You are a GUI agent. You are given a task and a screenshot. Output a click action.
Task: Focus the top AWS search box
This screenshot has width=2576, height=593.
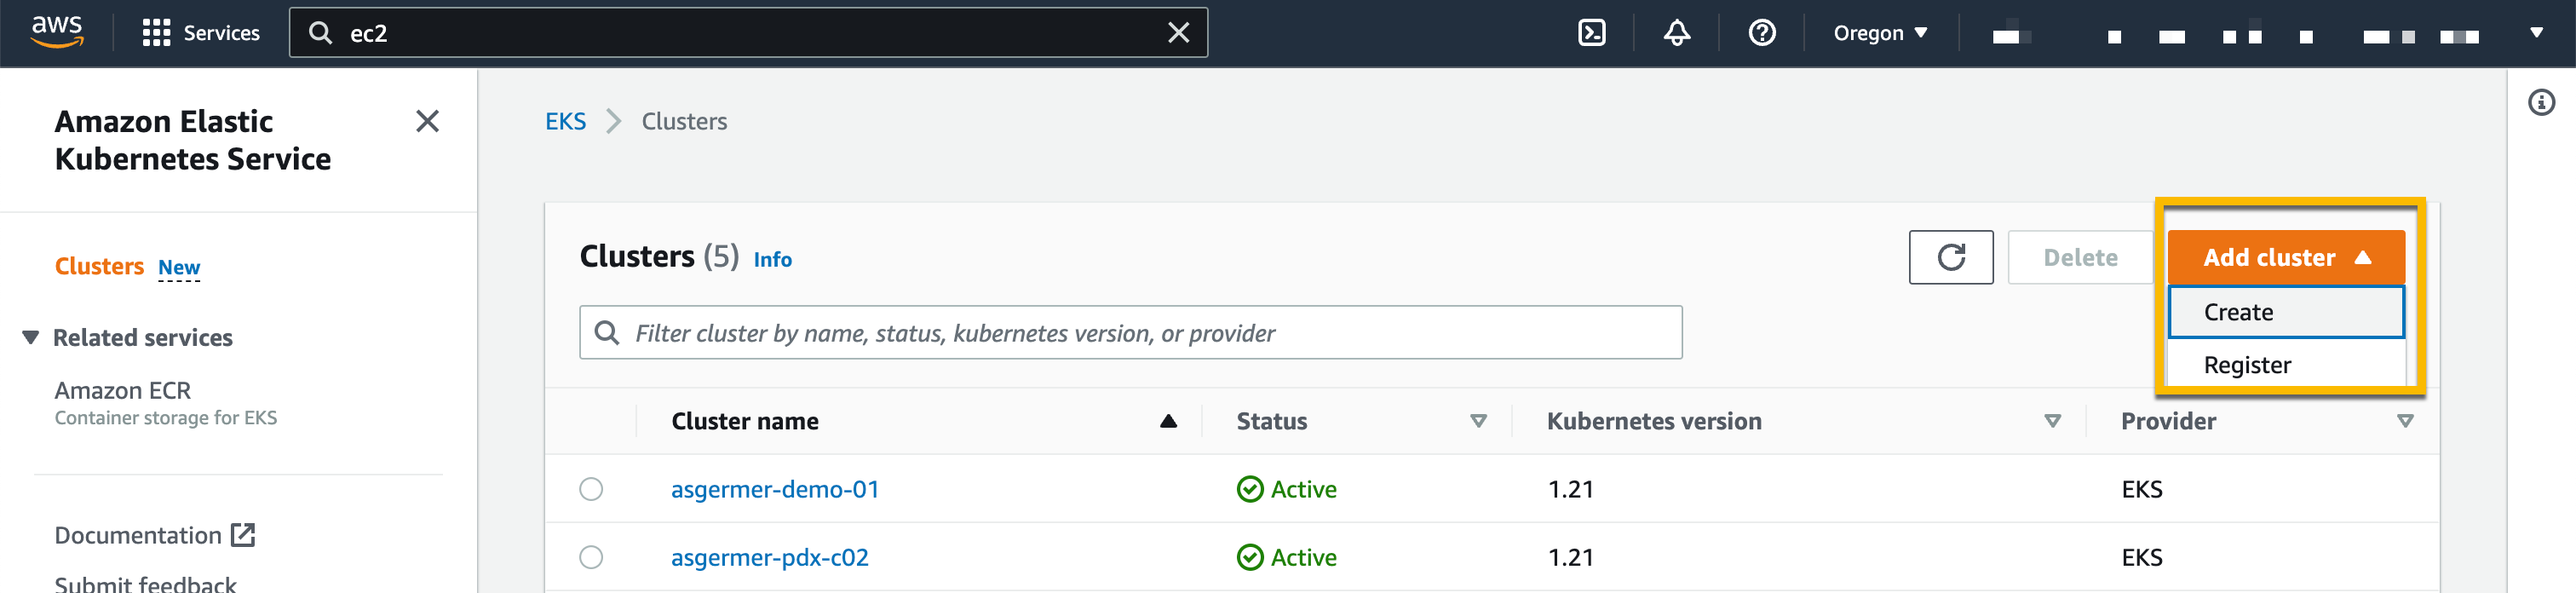(748, 33)
